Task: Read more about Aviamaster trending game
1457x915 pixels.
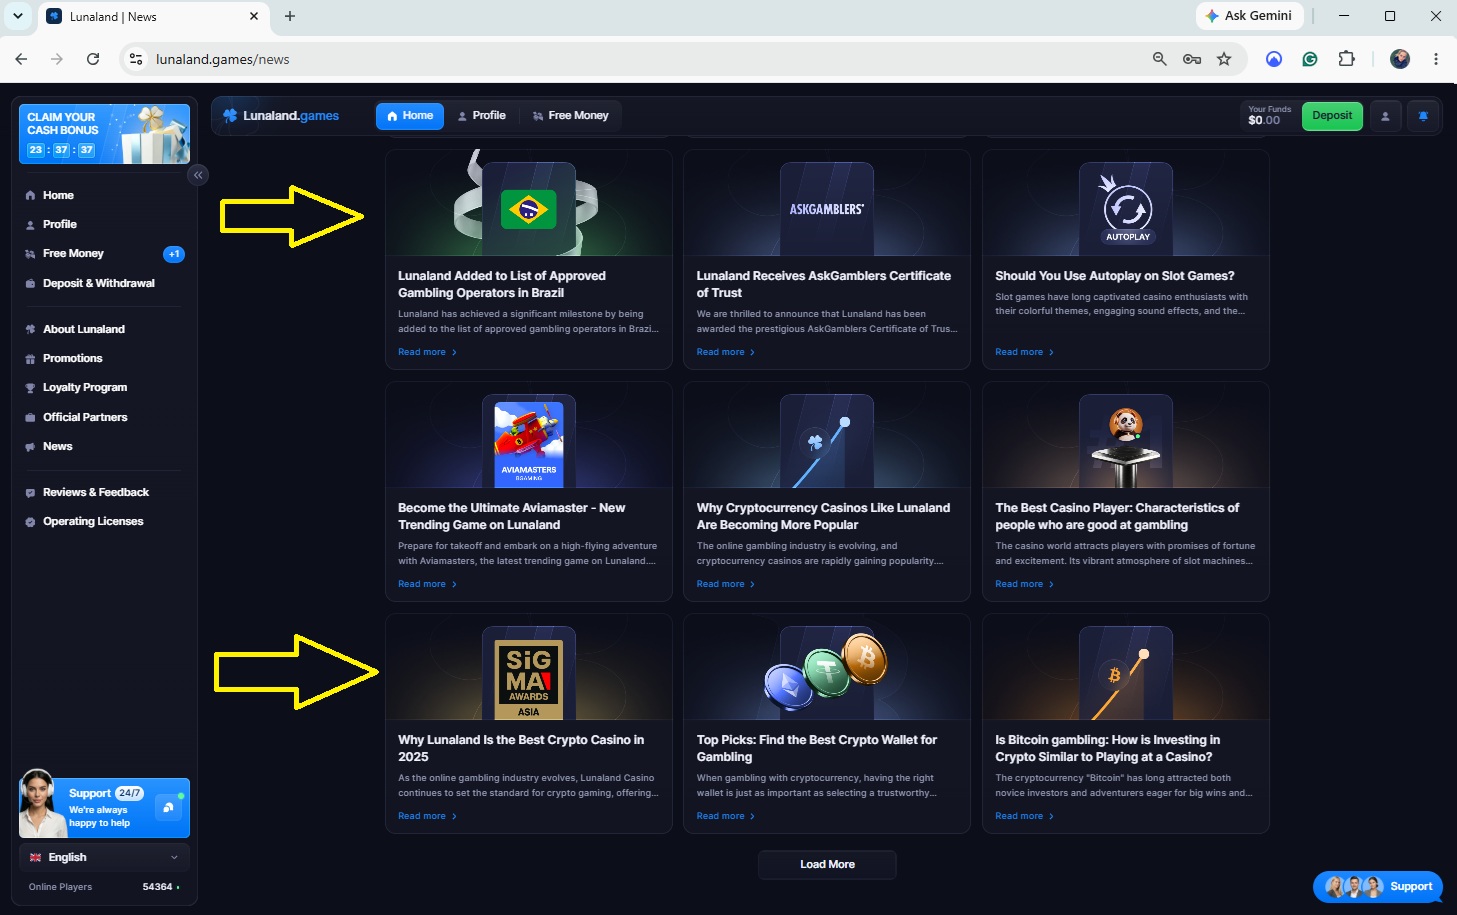Action: pos(427,584)
